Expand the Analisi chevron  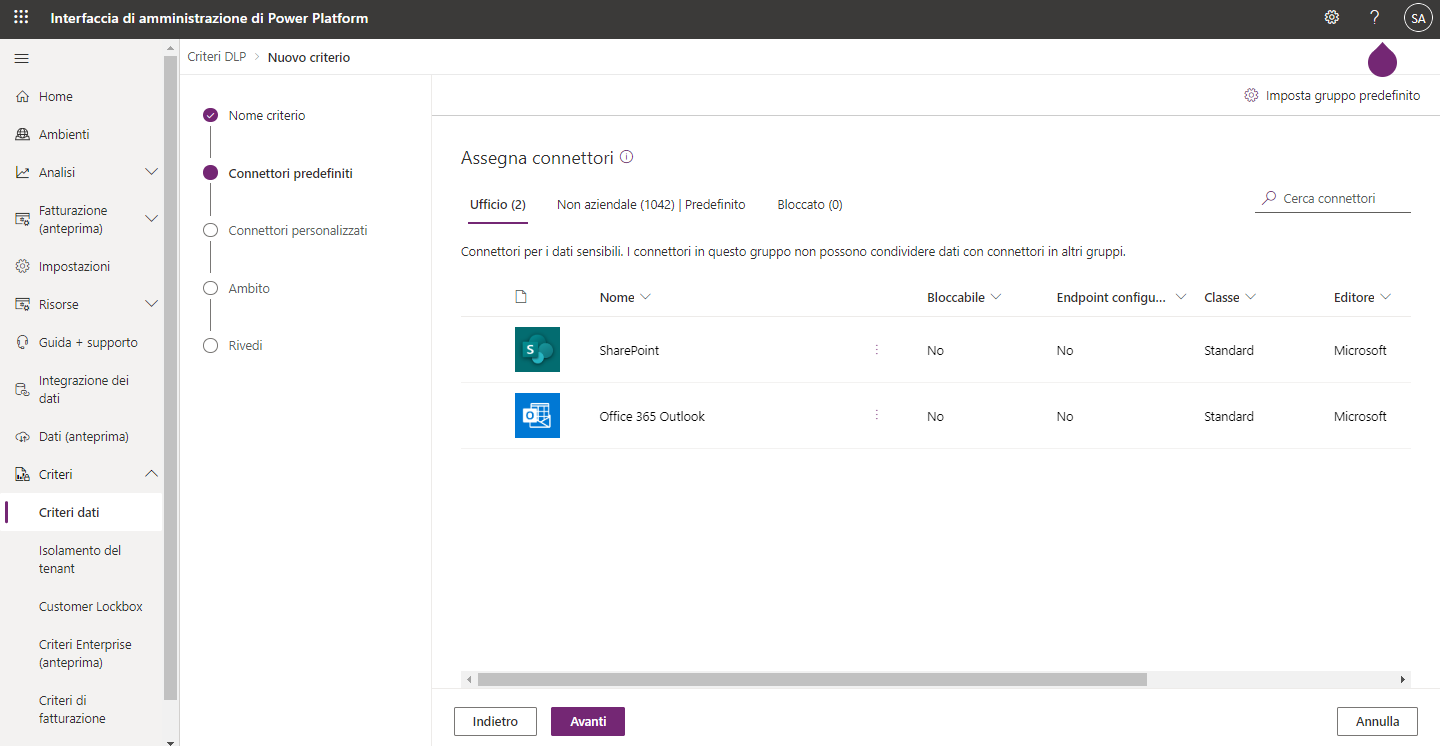point(152,172)
